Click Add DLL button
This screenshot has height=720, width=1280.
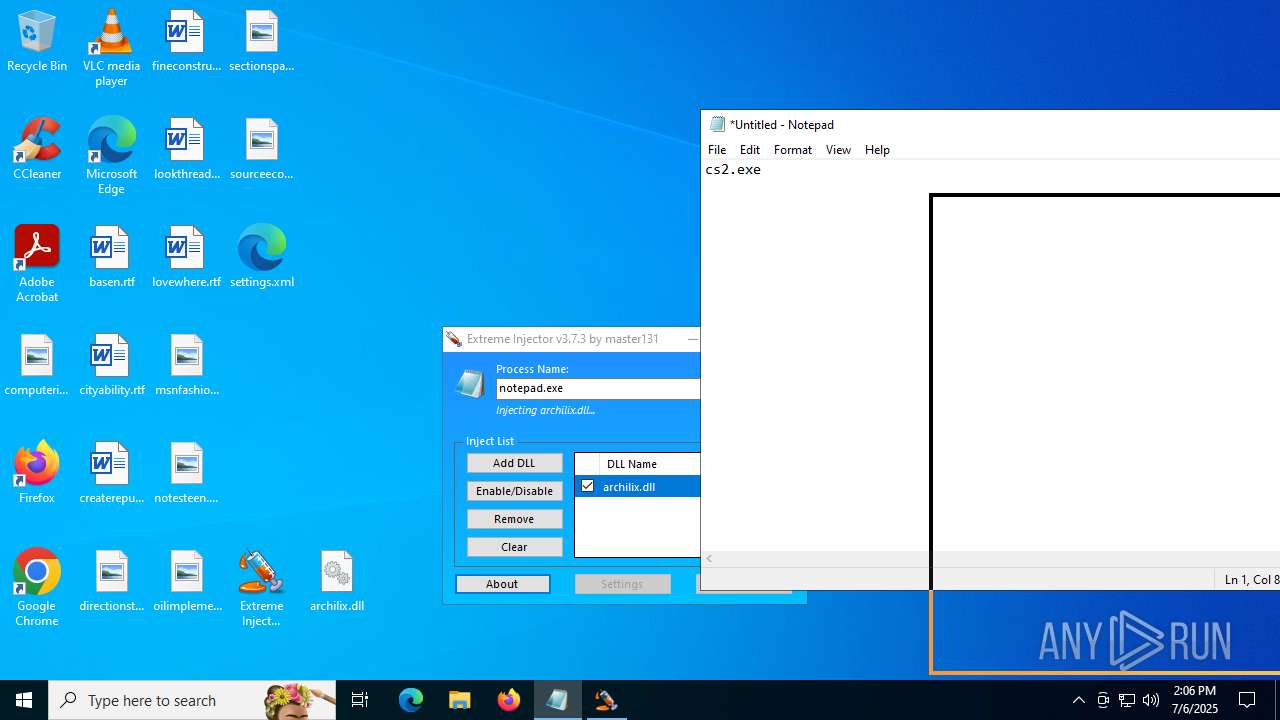[514, 463]
